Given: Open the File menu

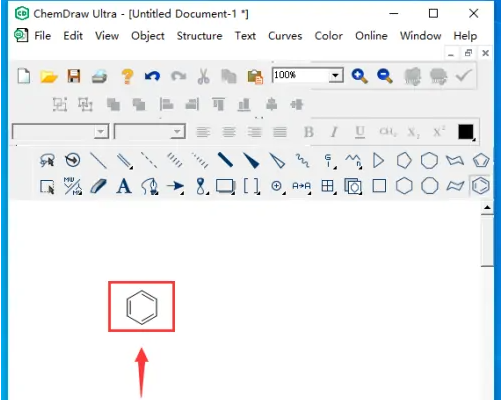Looking at the screenshot, I should 43,36.
